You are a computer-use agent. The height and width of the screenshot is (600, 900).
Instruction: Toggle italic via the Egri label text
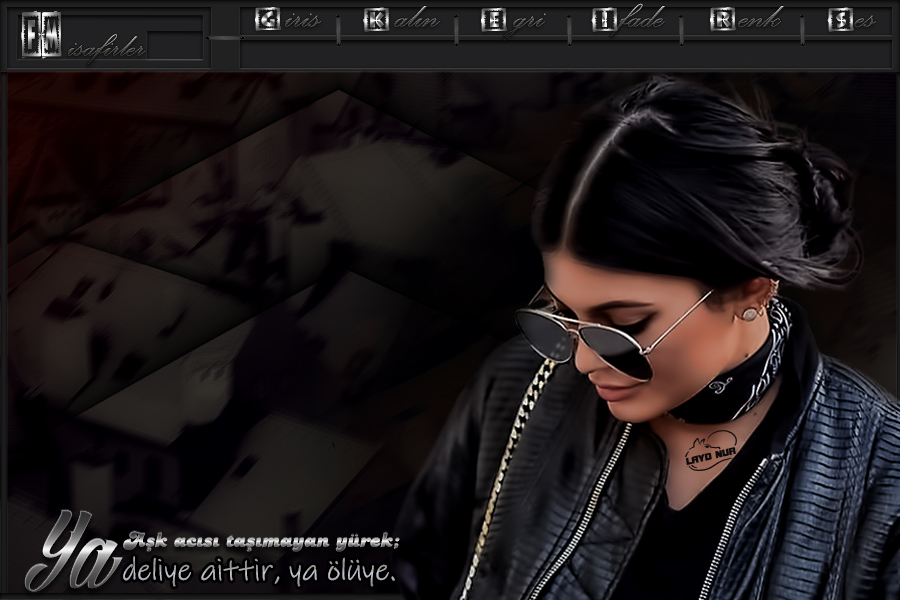[x=526, y=21]
